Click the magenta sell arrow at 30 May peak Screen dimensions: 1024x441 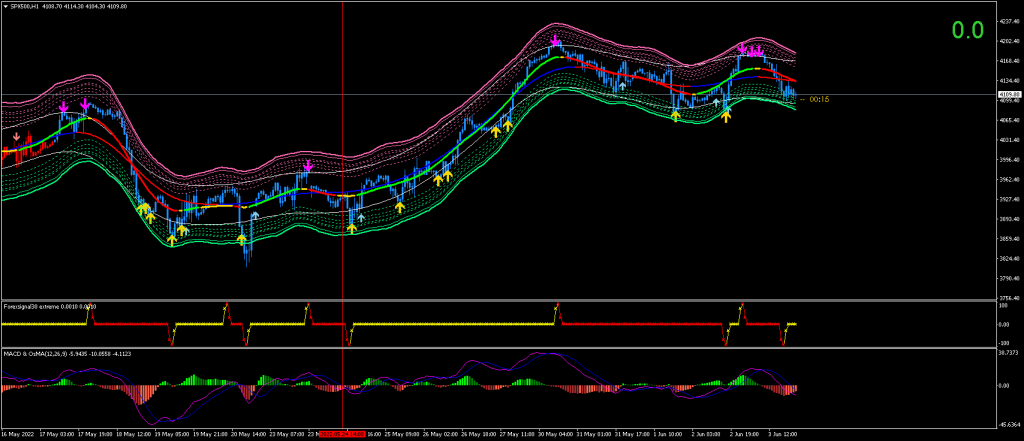[556, 41]
